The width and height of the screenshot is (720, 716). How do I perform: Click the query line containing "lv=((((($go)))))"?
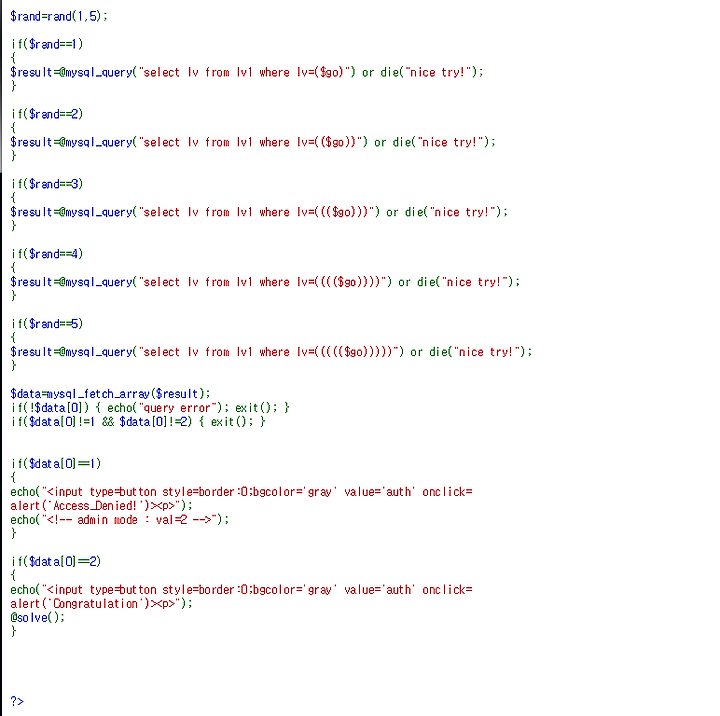[271, 352]
